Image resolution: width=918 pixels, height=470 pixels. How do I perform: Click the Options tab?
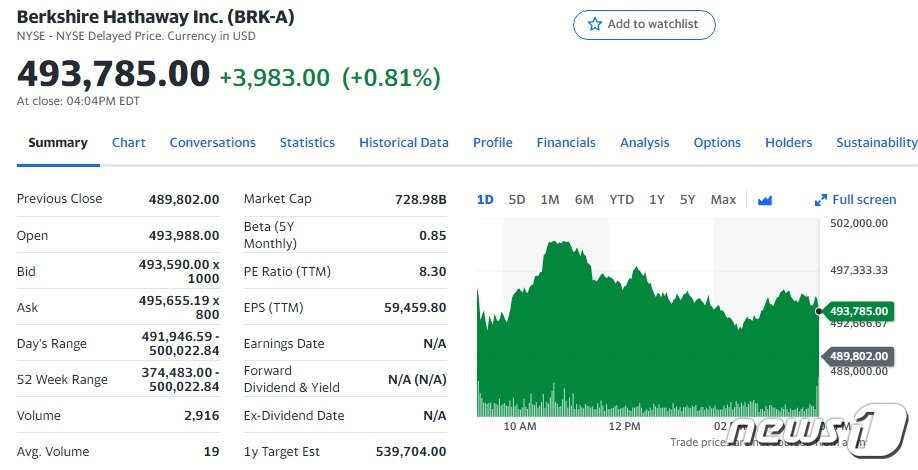tap(717, 143)
